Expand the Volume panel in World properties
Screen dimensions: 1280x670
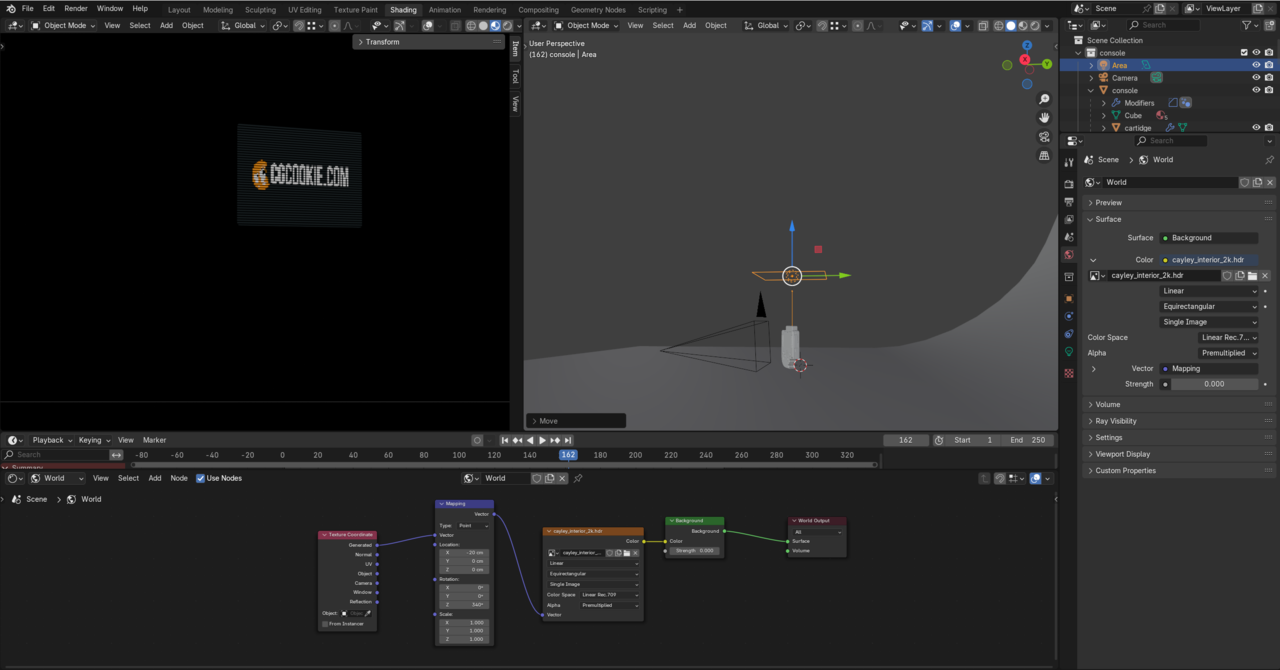pos(1108,404)
